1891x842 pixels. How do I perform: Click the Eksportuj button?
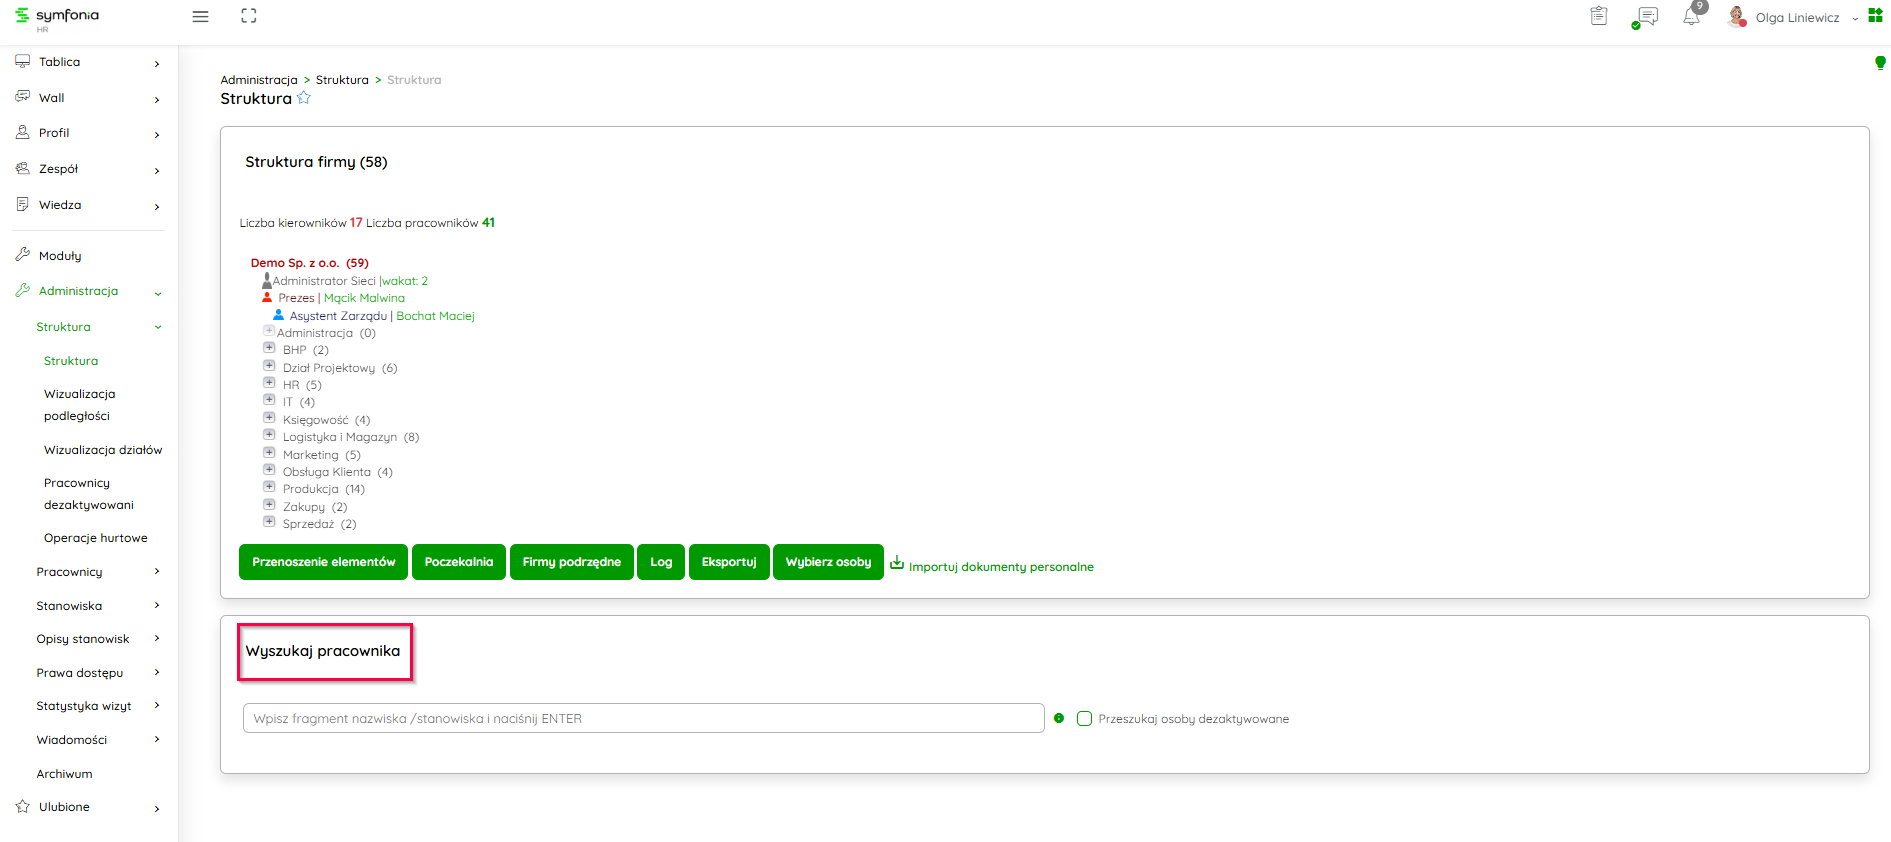(728, 562)
